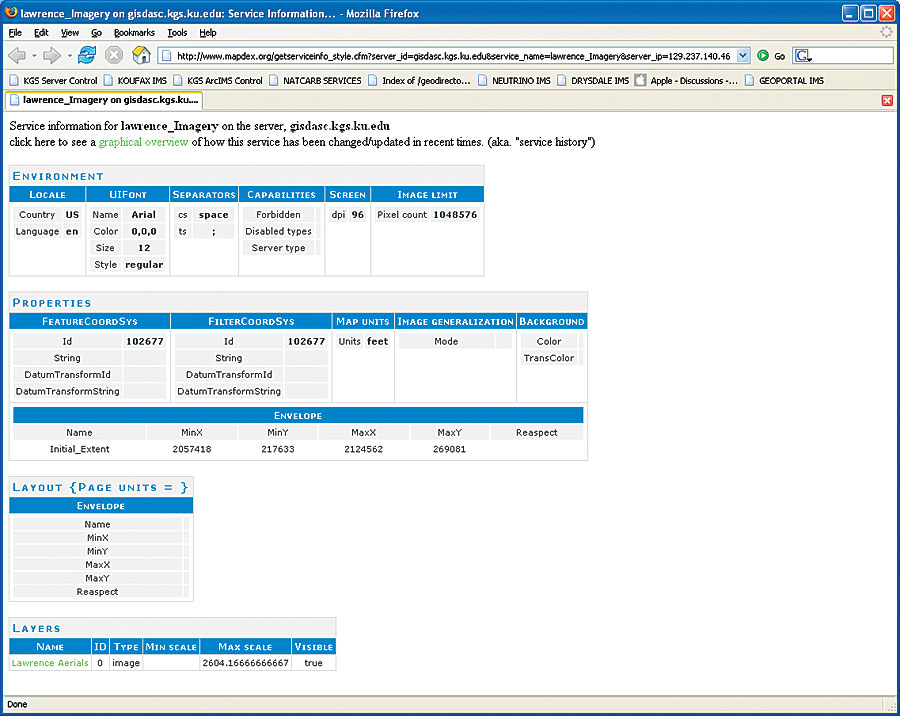The image size is (900, 716).
Task: Click the Forward navigation arrow
Action: (x=52, y=56)
